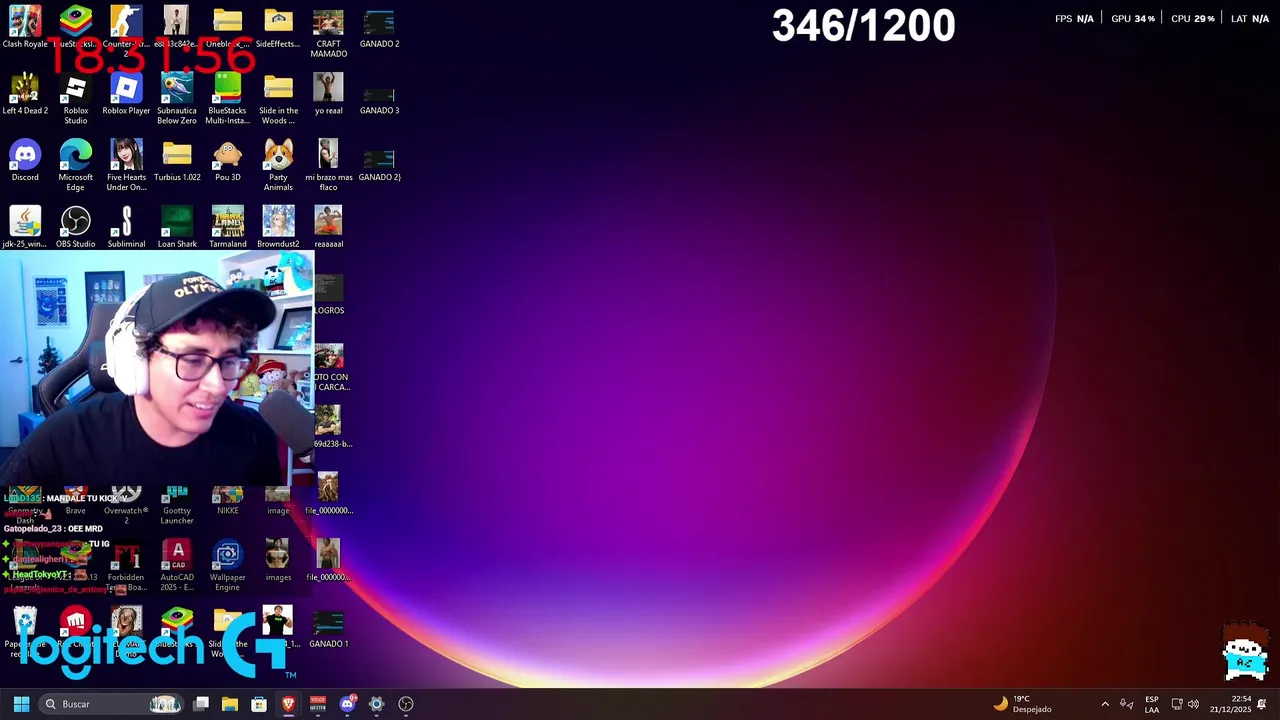This screenshot has width=1280, height=720.
Task: Open the BlueStacks Multi-Instance shortcut
Action: click(x=227, y=99)
